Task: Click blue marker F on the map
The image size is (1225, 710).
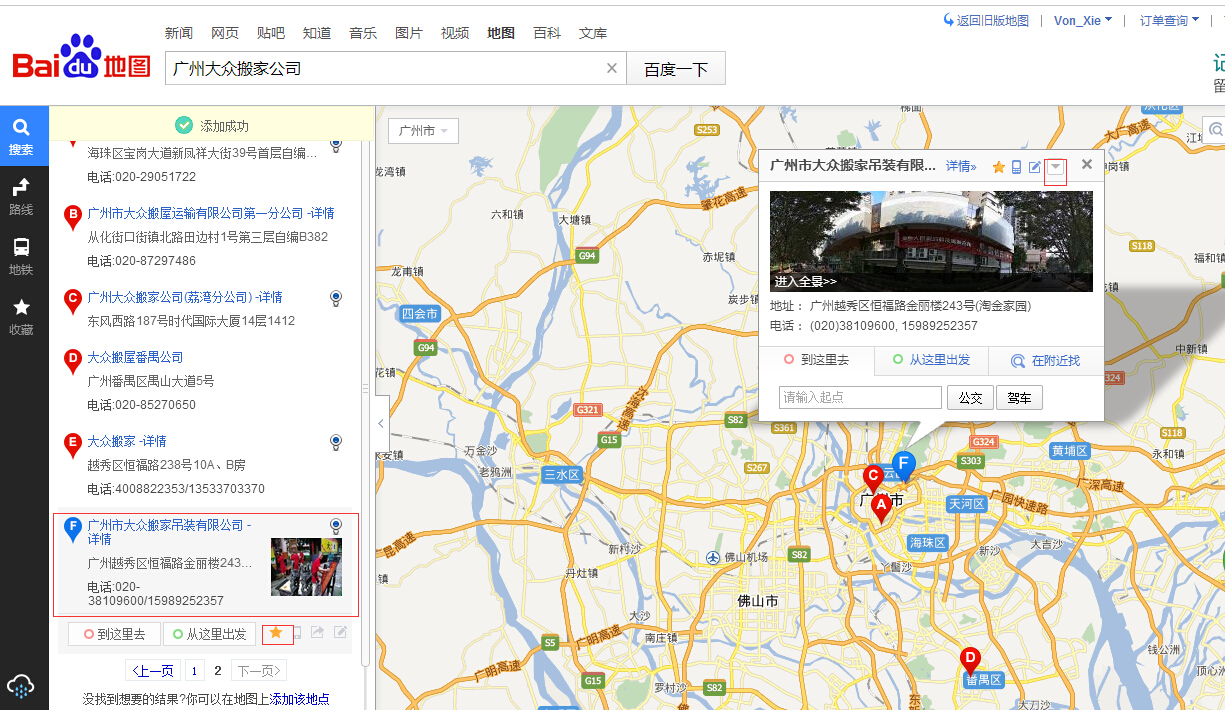Action: click(x=903, y=465)
